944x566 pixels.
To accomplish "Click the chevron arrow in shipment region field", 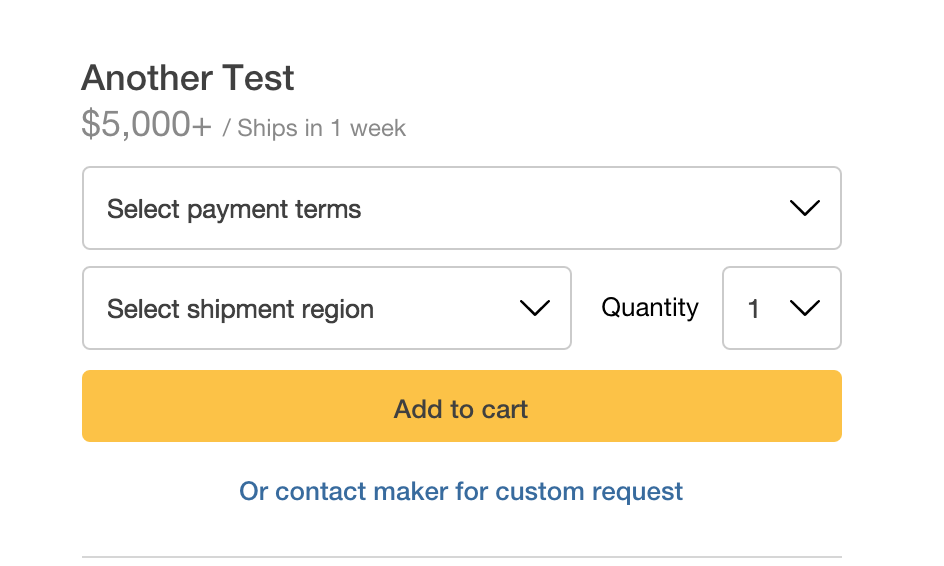I will [535, 308].
